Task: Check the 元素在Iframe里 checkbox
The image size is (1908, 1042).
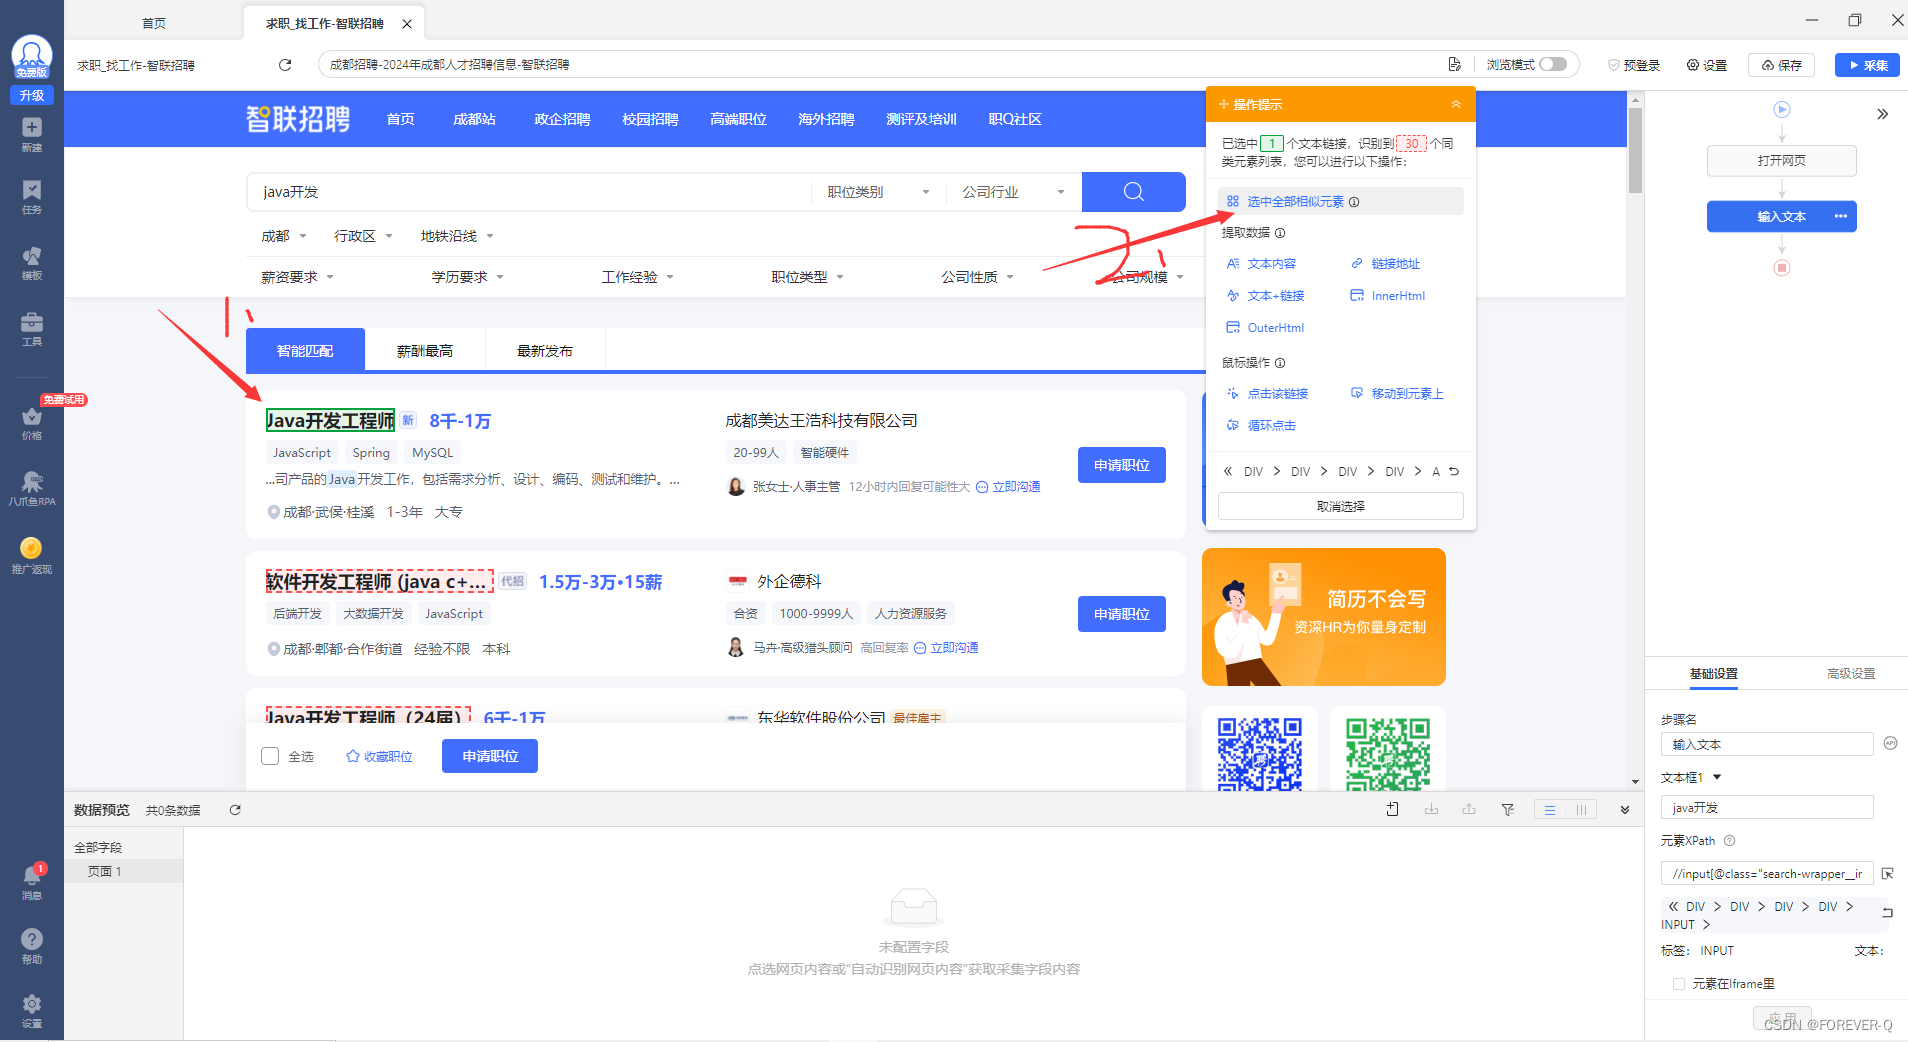Action: point(1679,984)
